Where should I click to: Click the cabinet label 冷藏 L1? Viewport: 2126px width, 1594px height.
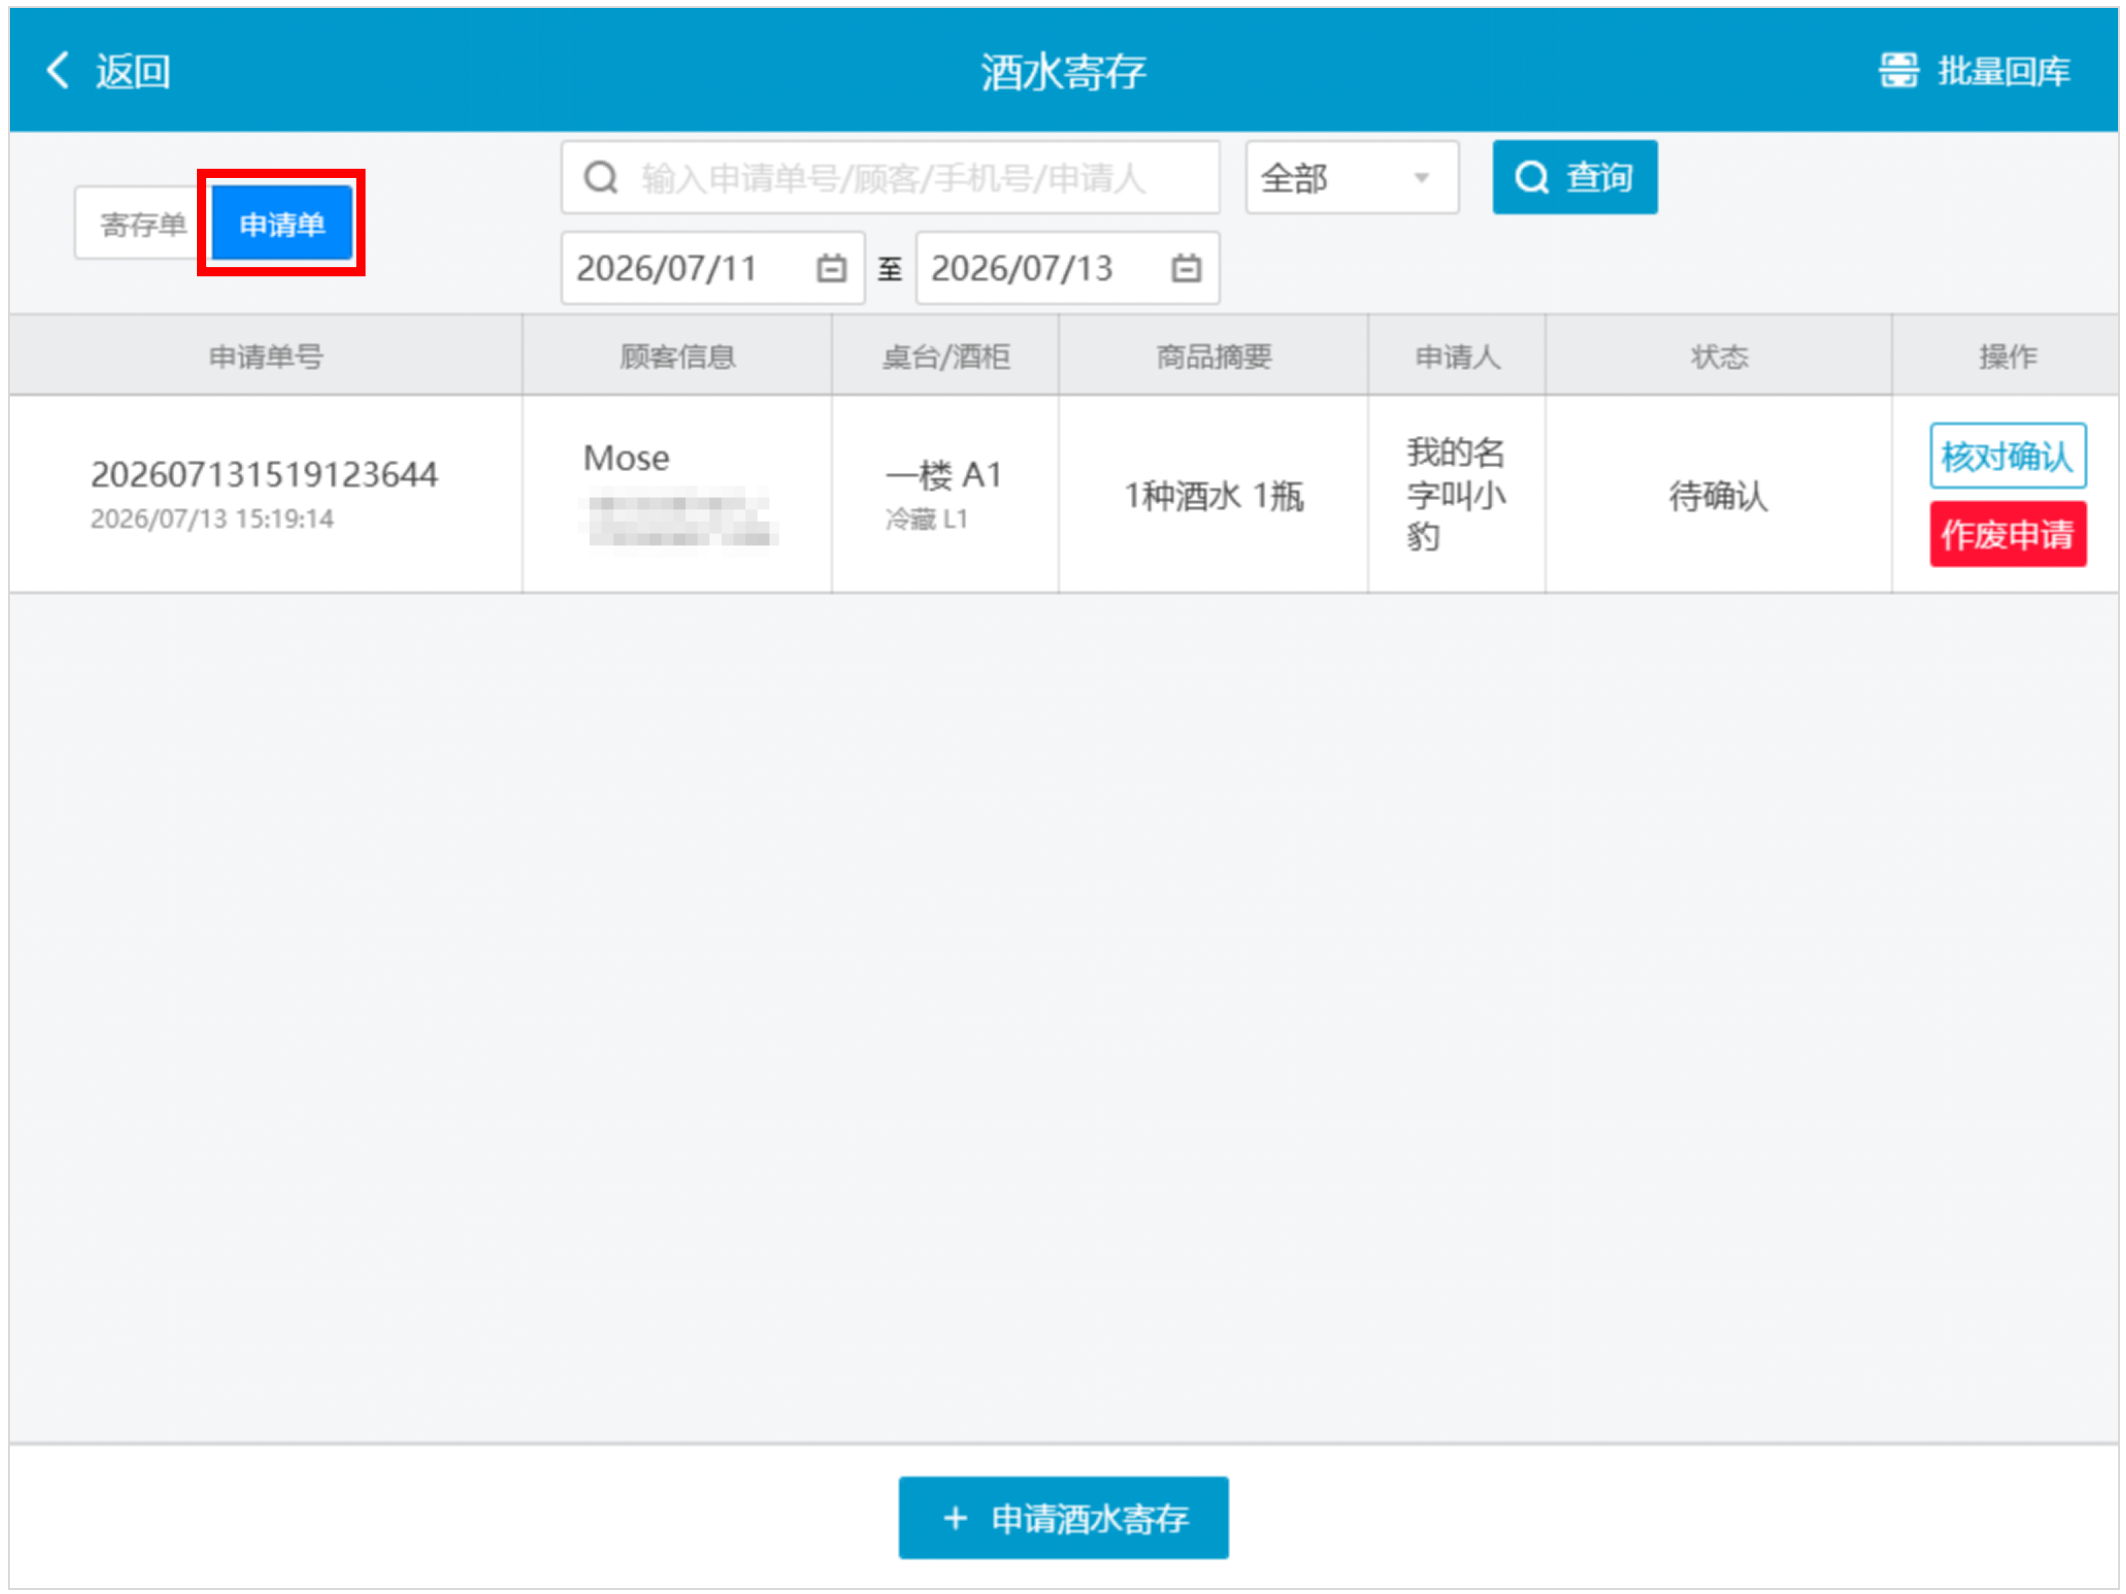click(x=926, y=518)
